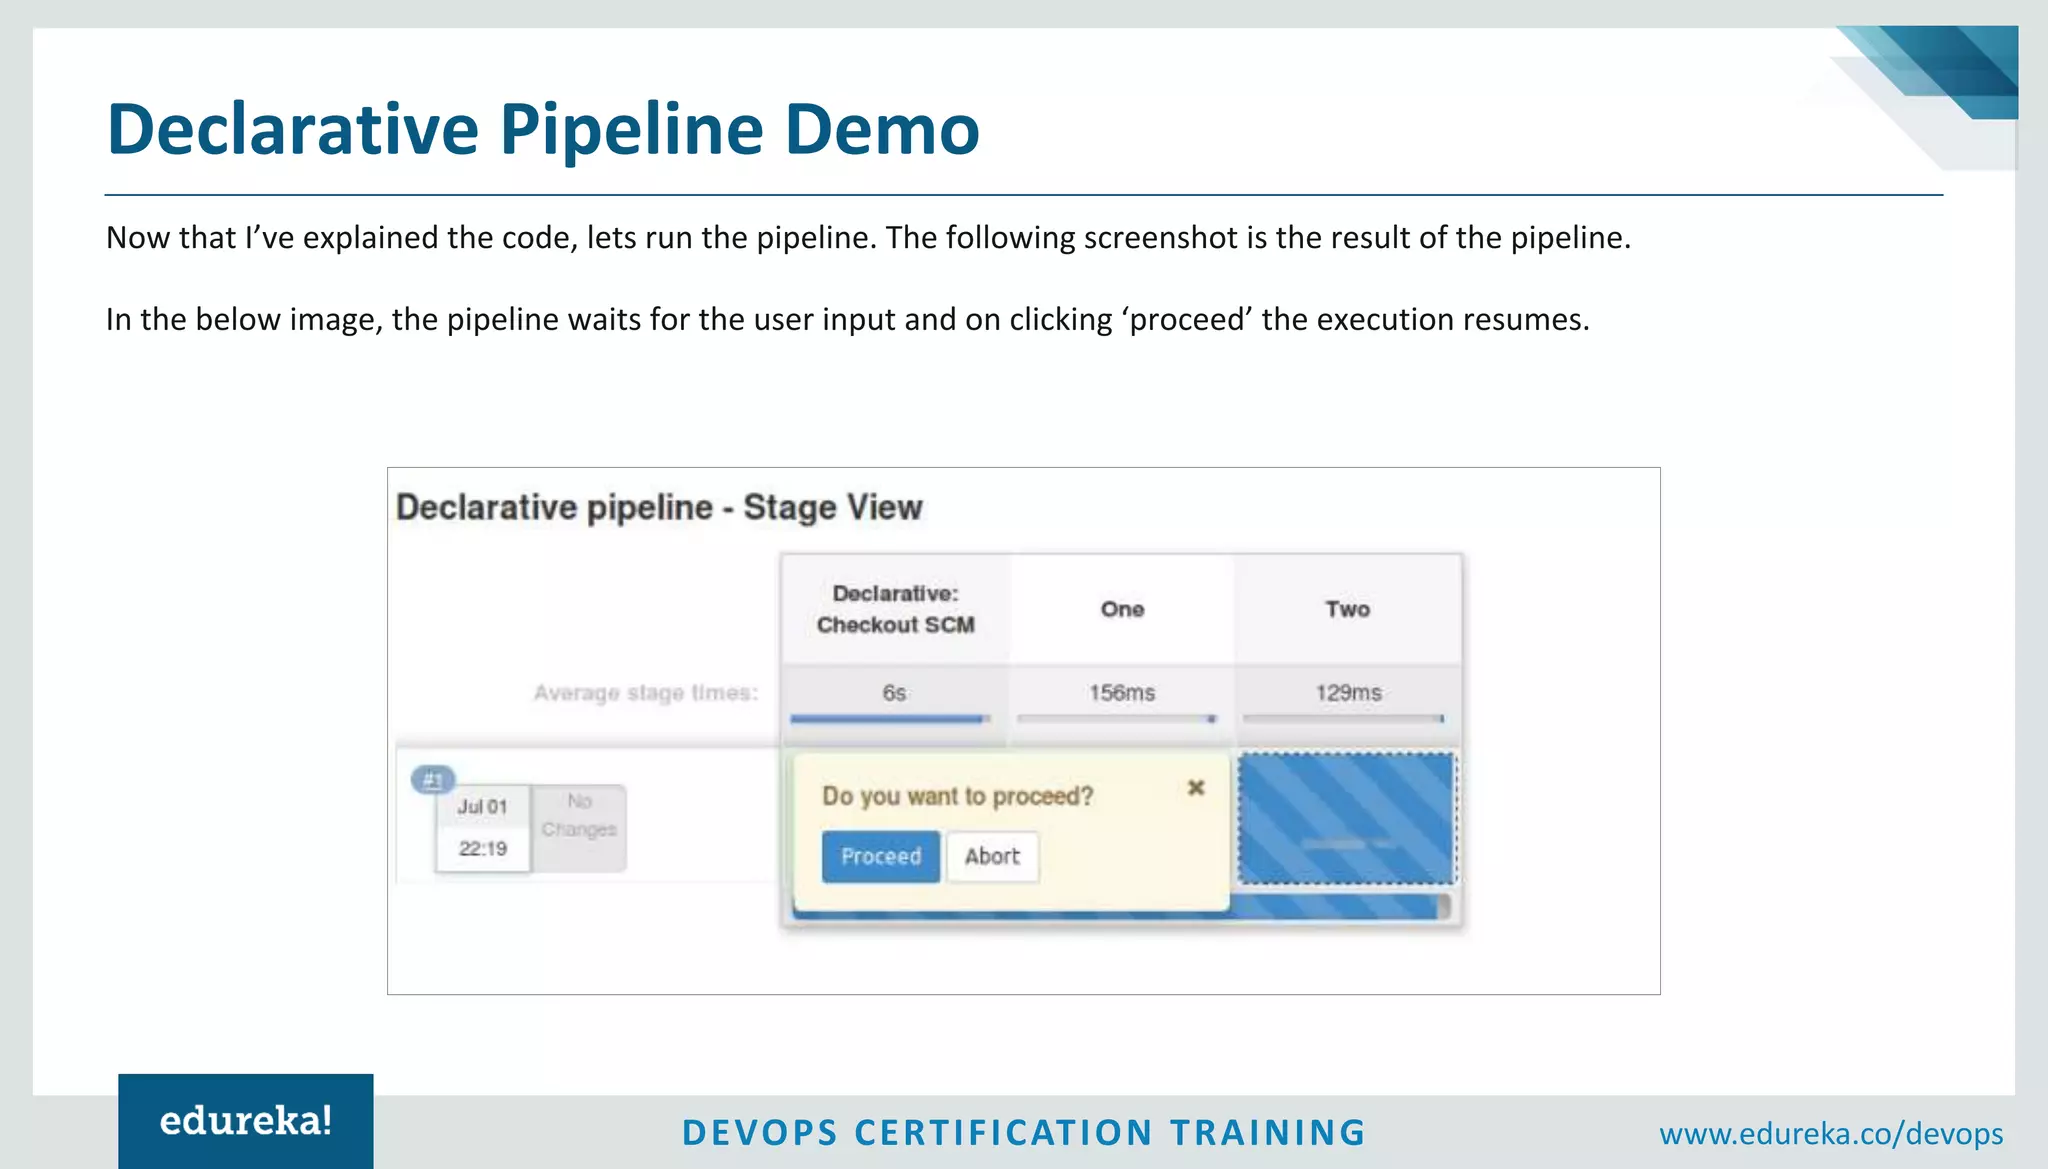Click the 'Declarative: Checkout SCM' stage header
The width and height of the screenshot is (2048, 1169).
[895, 609]
